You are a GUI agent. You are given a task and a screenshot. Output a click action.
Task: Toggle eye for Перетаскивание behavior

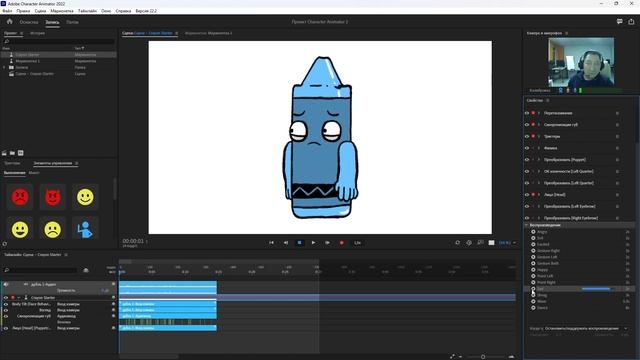click(527, 113)
